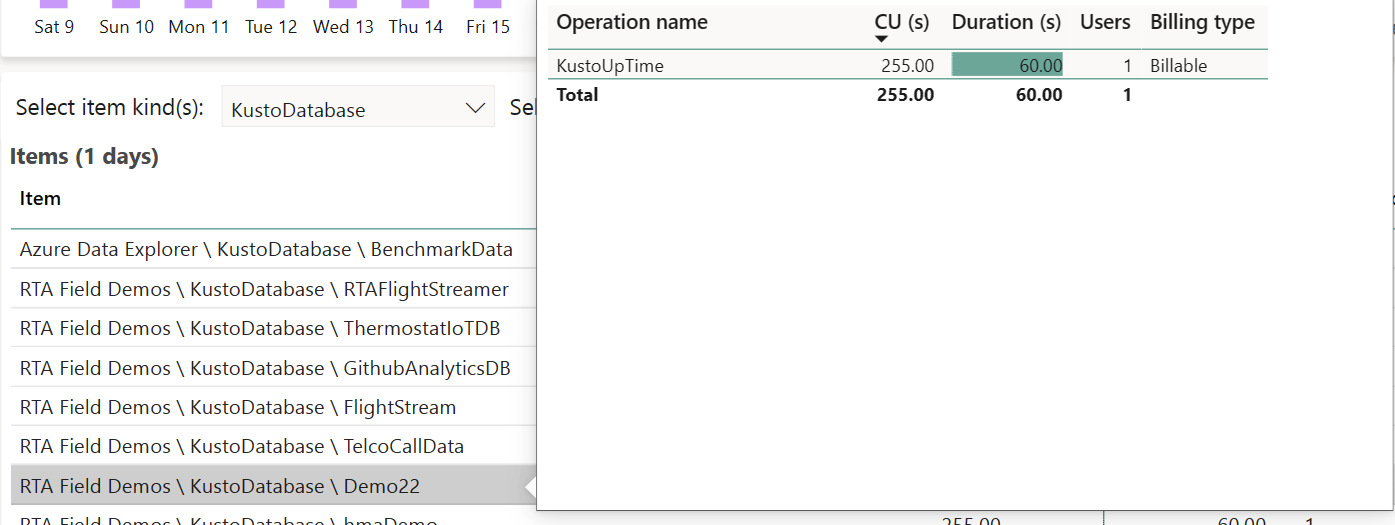
Task: Select the KustoUpTime operation row
Action: [908, 66]
